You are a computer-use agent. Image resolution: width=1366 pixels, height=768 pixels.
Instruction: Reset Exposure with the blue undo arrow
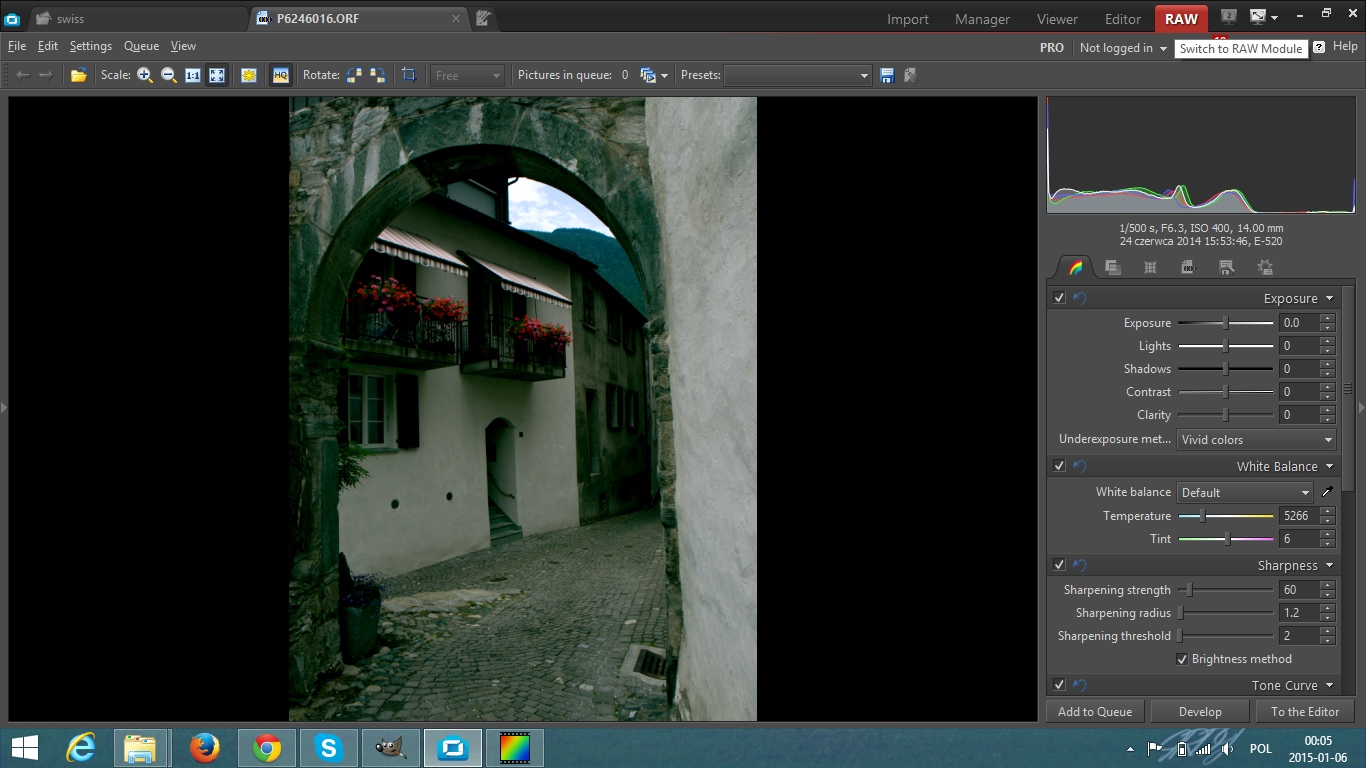coord(1079,298)
